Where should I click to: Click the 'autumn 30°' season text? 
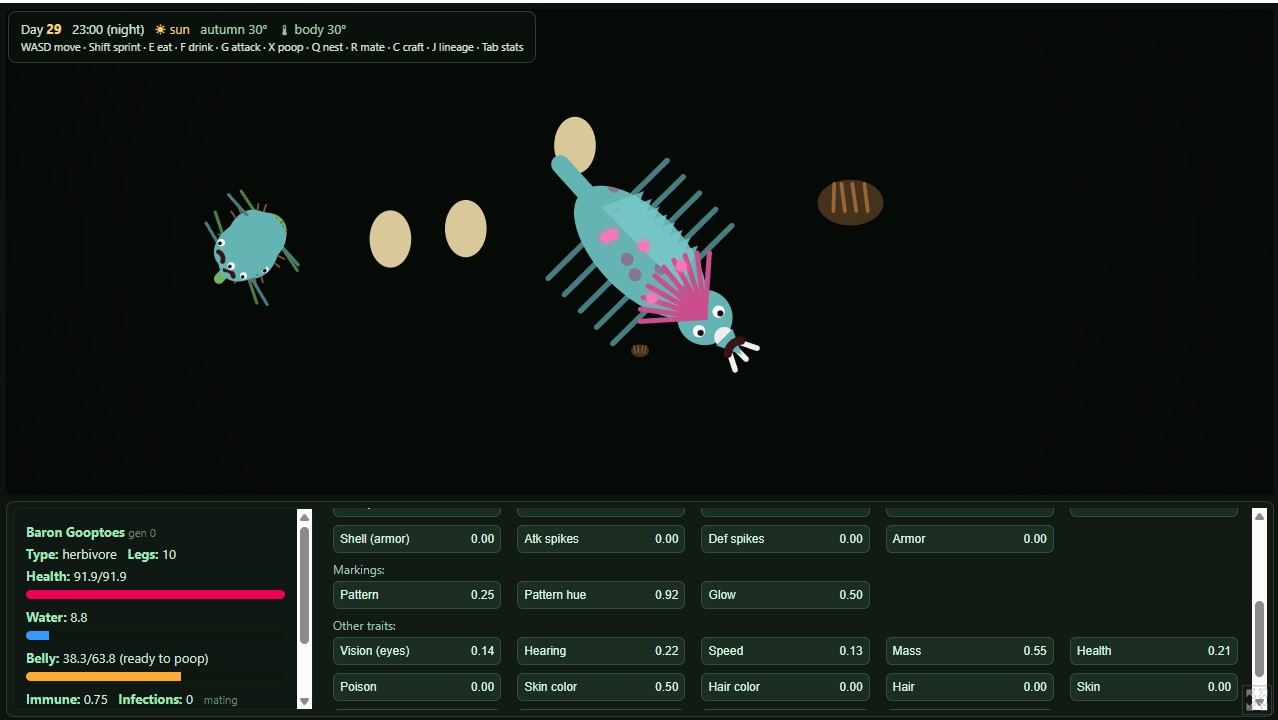(234, 30)
